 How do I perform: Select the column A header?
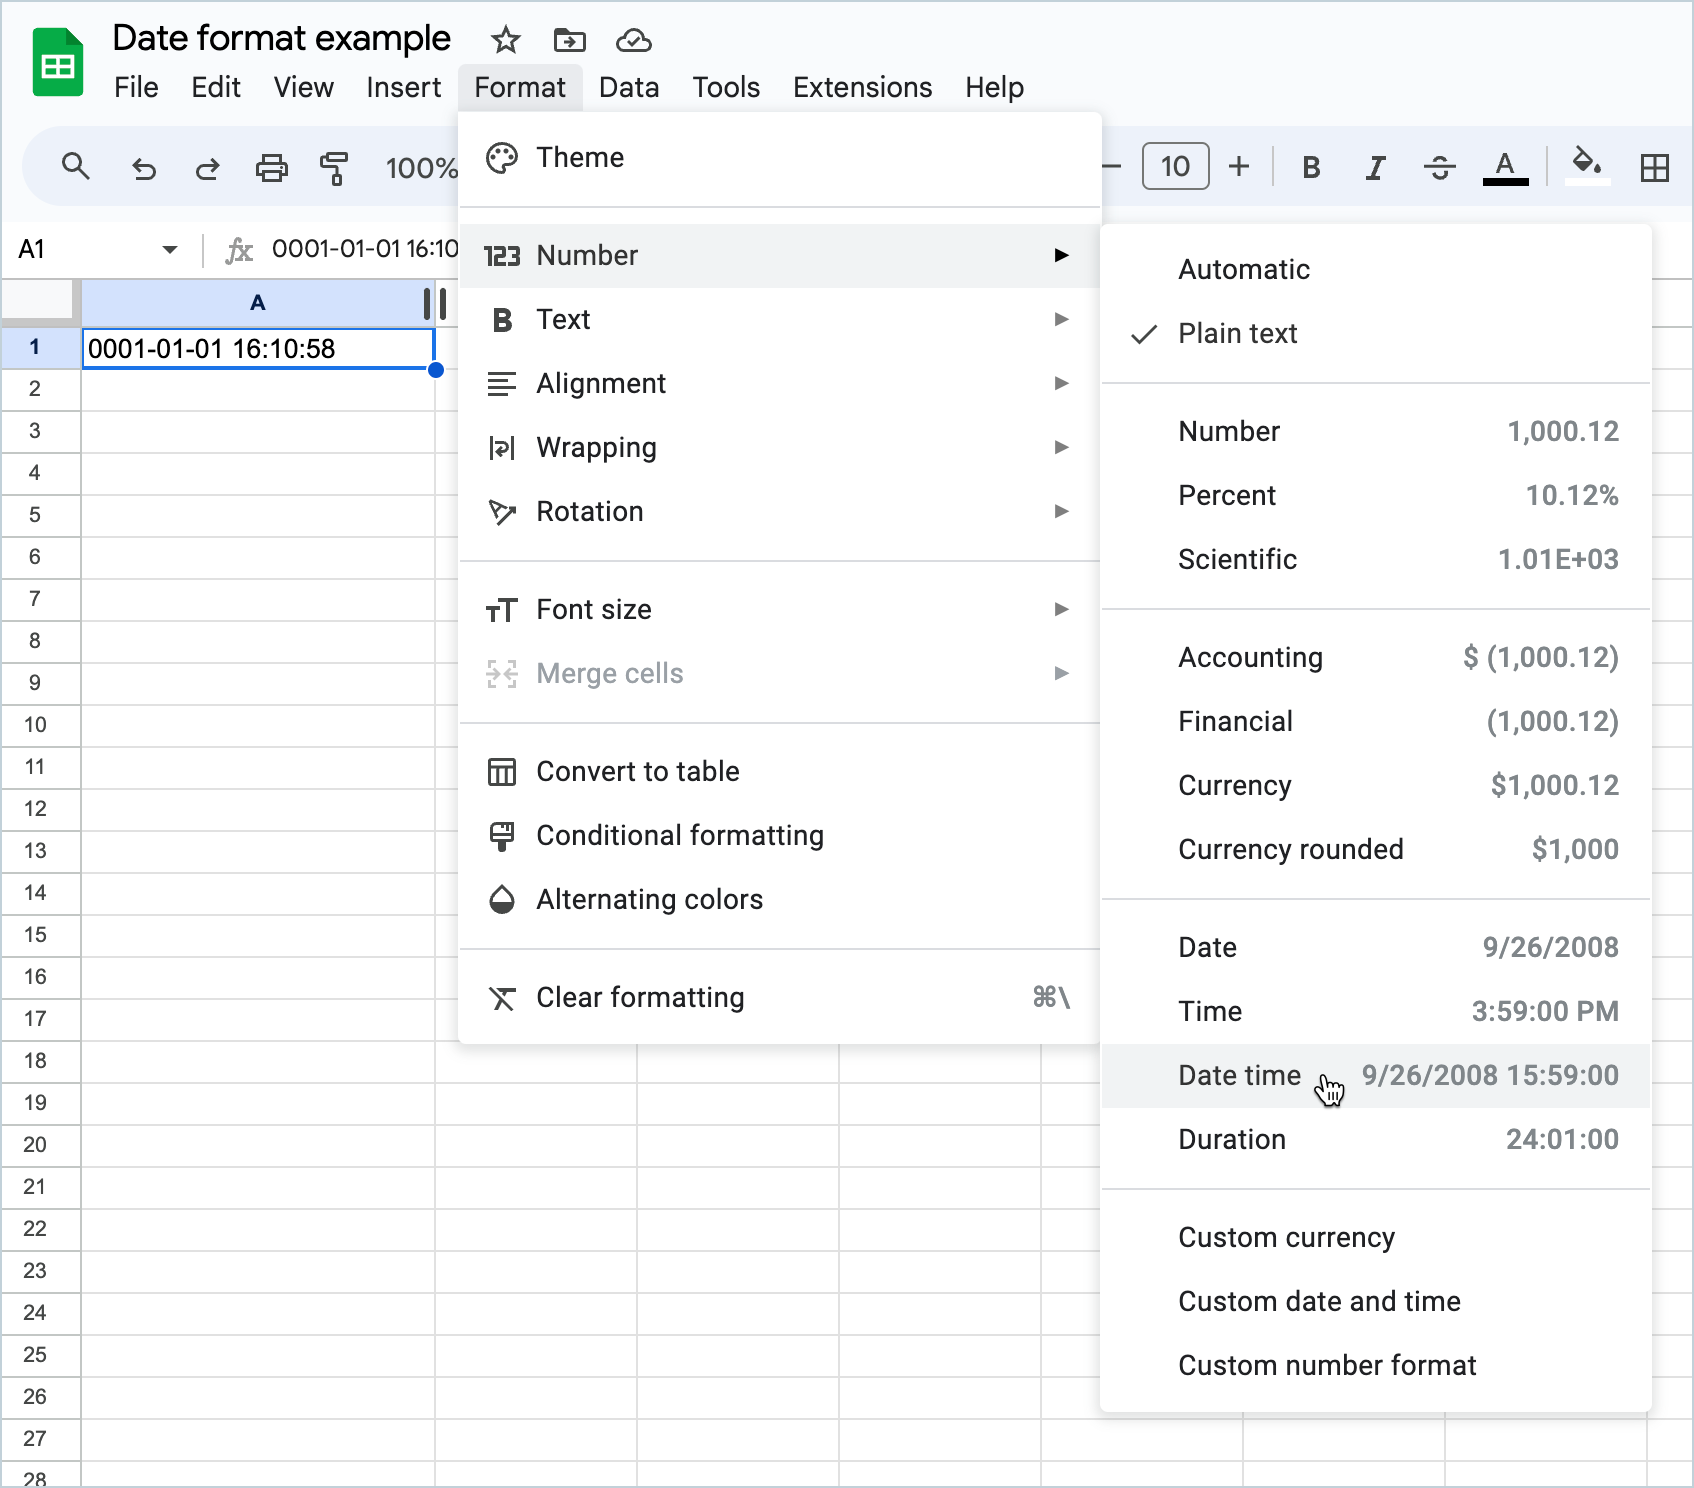(x=257, y=303)
